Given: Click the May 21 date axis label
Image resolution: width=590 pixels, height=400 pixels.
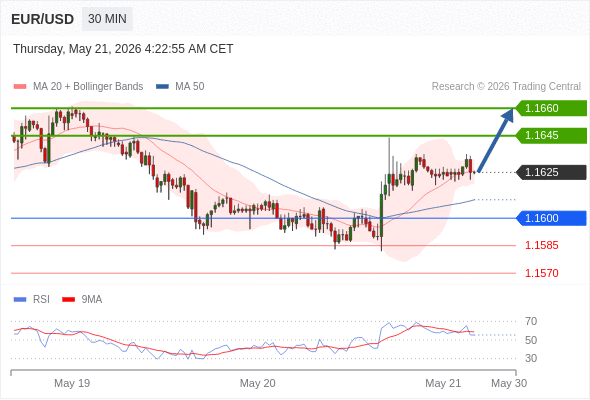Looking at the screenshot, I should coord(443,383).
